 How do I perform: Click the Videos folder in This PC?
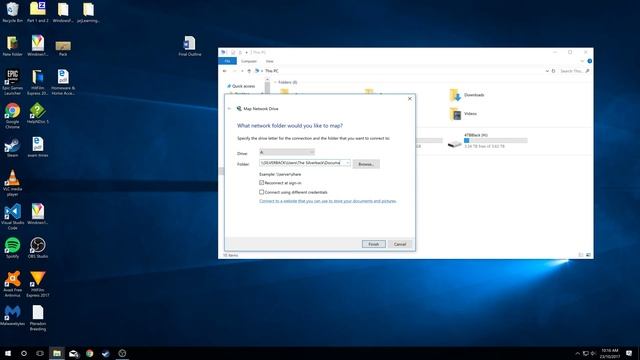coord(463,114)
